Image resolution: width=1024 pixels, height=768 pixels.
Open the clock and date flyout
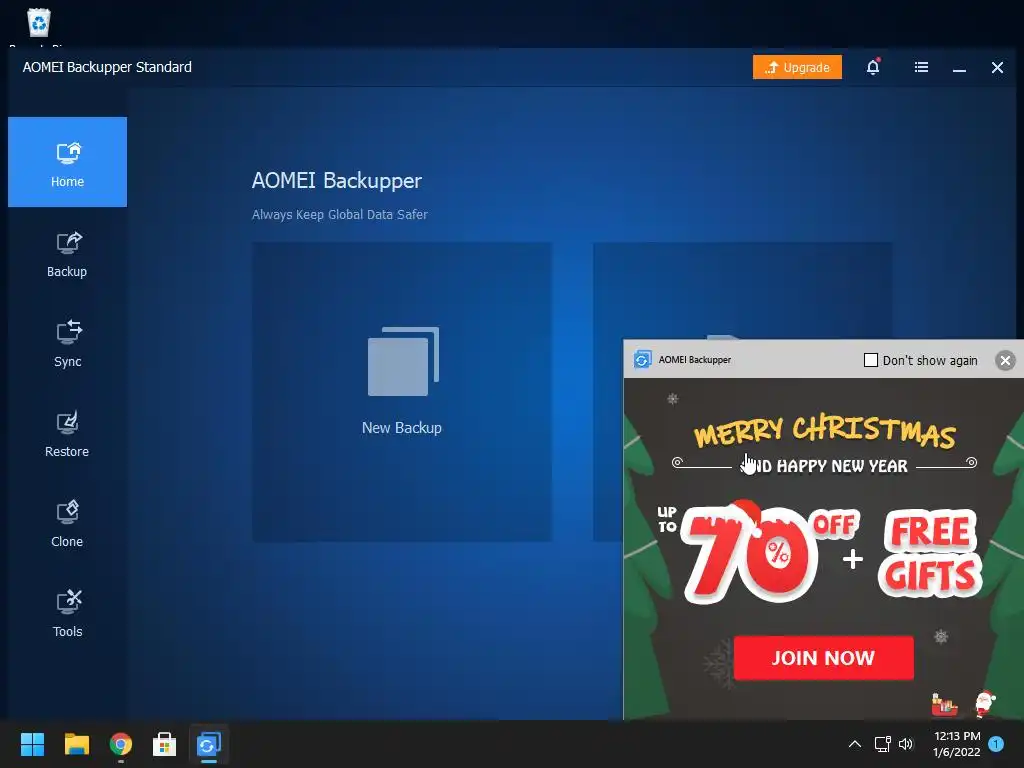tap(957, 744)
